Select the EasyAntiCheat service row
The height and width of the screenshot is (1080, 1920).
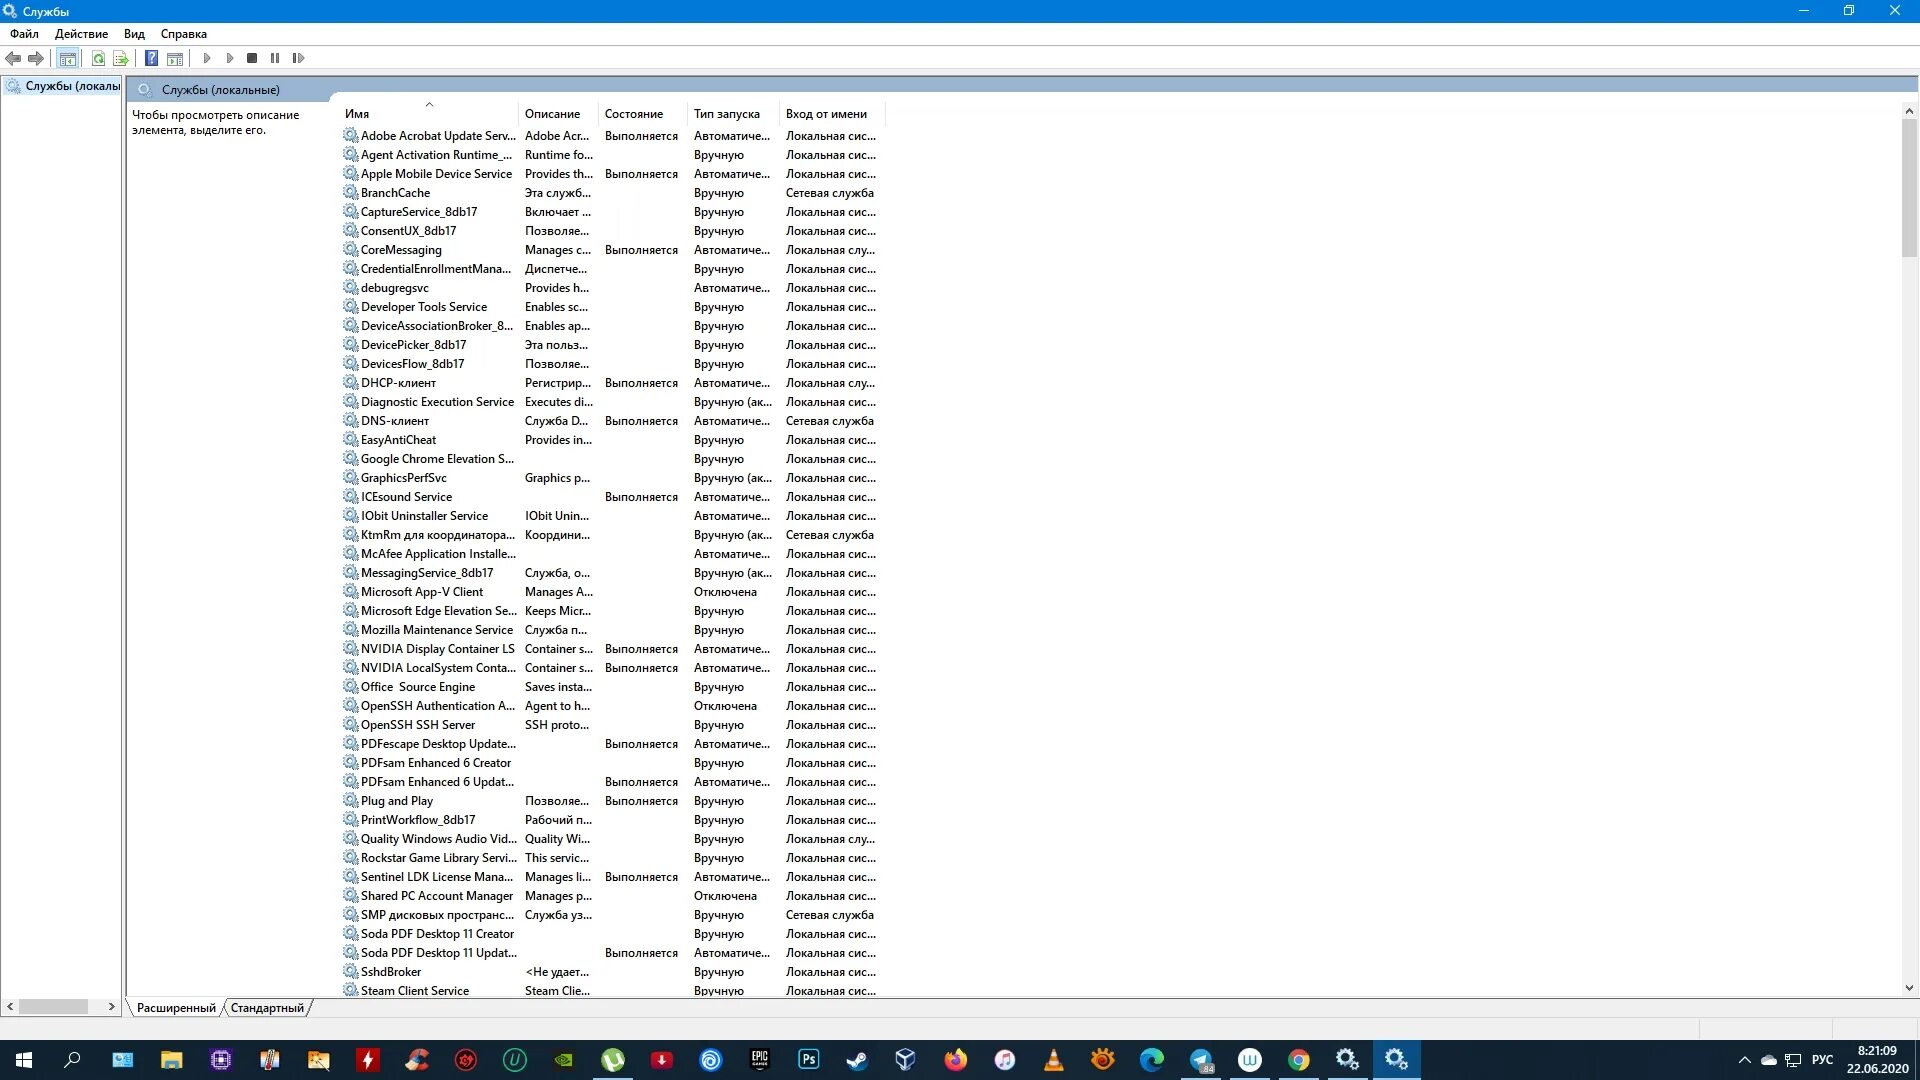click(398, 440)
